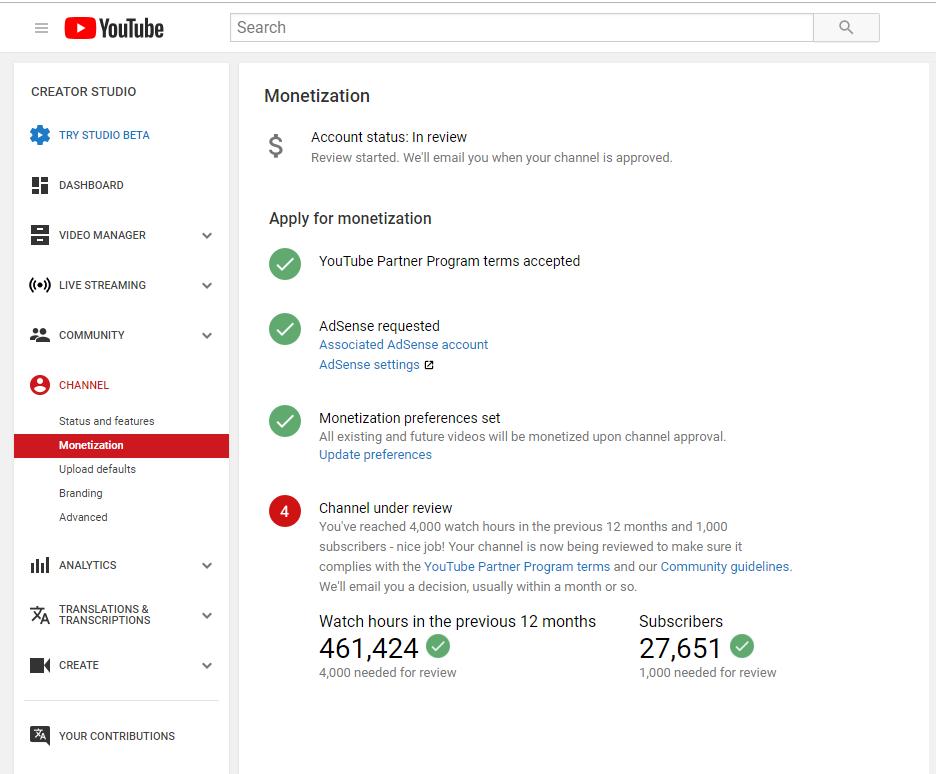Click the Community people icon
936x774 pixels.
(x=40, y=335)
